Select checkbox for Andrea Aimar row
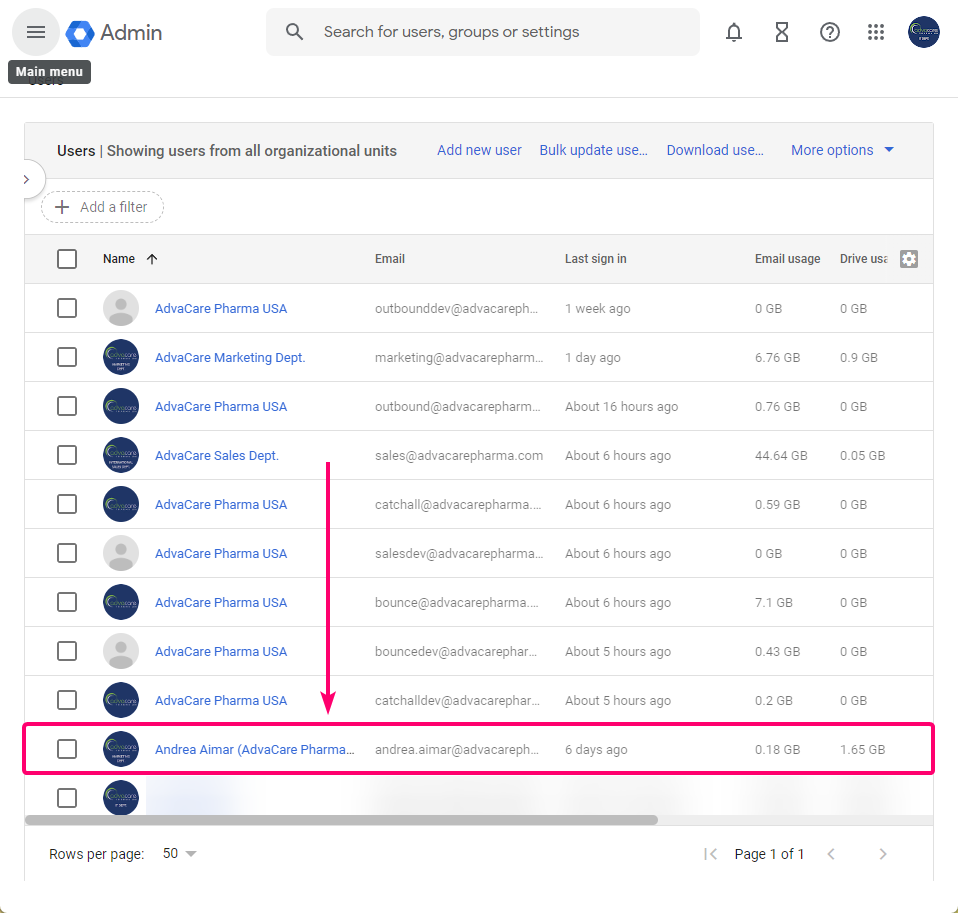Screen dimensions: 958x913 (67, 749)
